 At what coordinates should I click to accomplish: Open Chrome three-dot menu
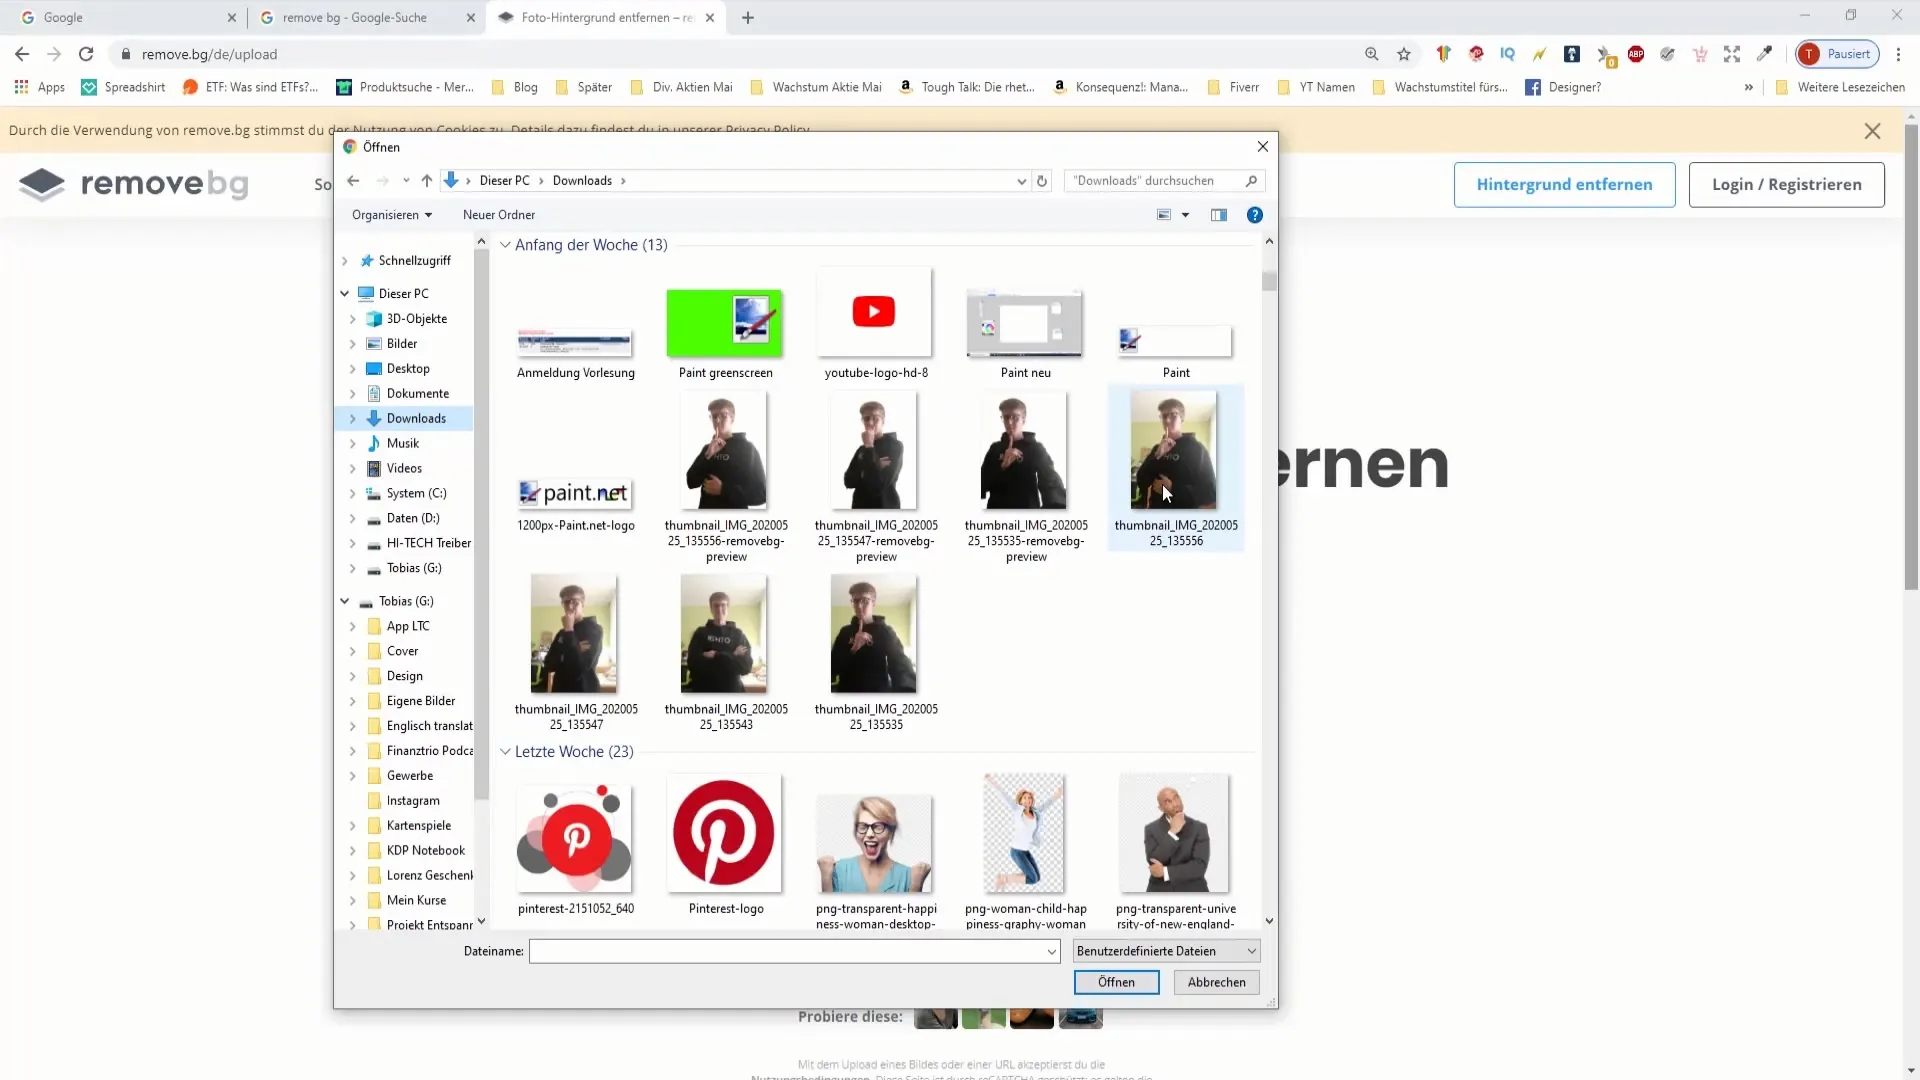tap(1898, 54)
